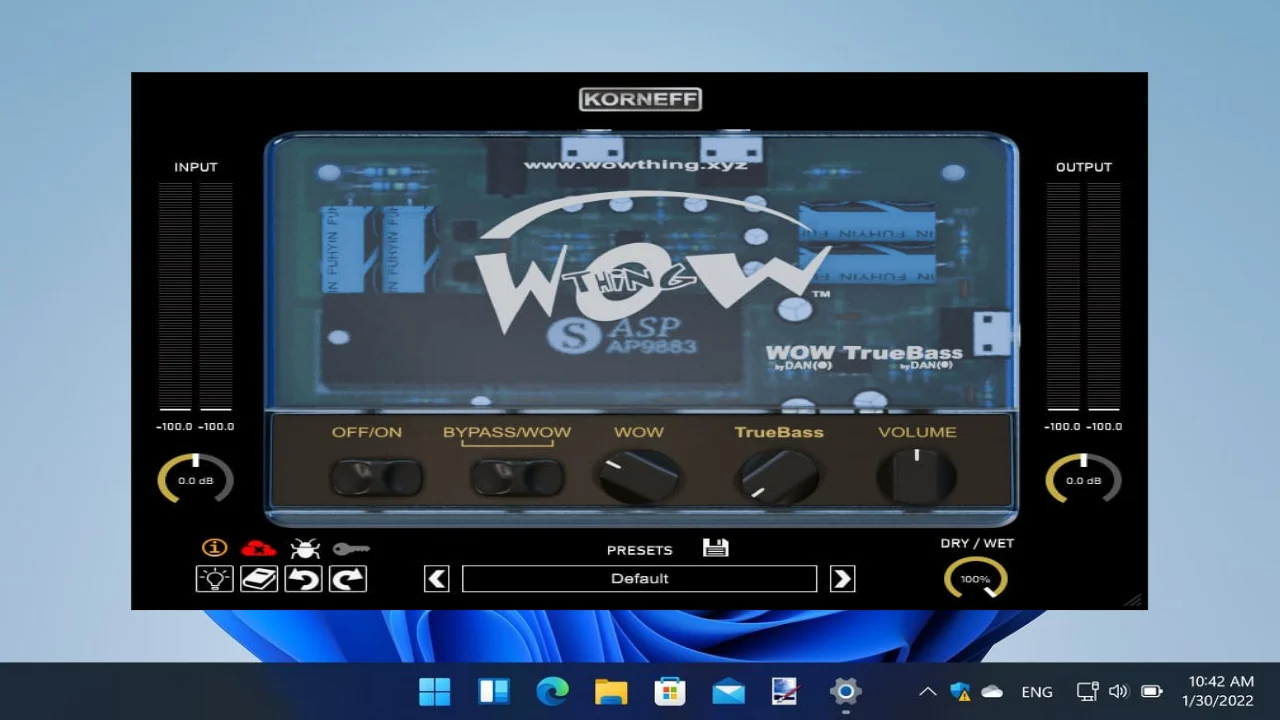Viewport: 1280px width, 720px height.
Task: Click the plugin resize corner grip
Action: pyautogui.click(x=1134, y=600)
